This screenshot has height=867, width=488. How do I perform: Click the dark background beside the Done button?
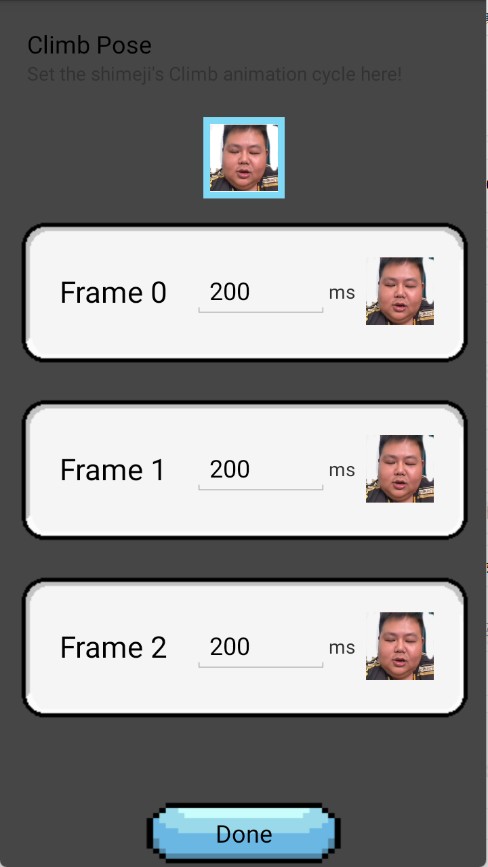click(x=72, y=834)
